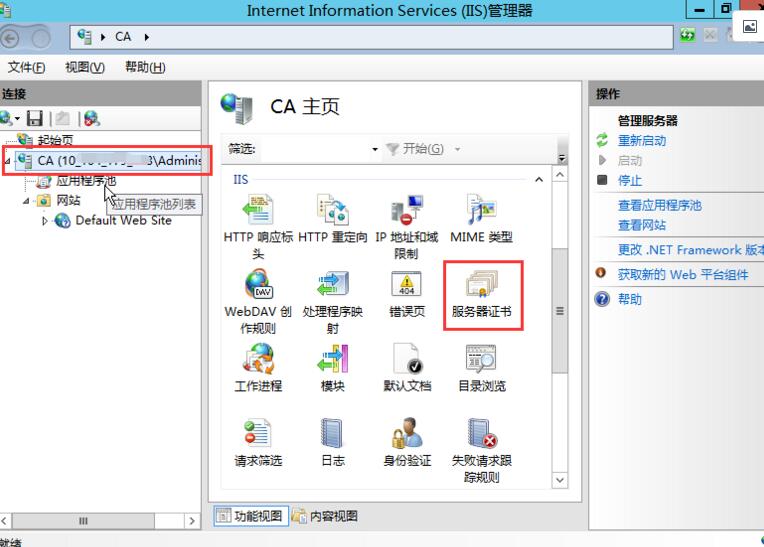The image size is (764, 547).
Task: Open the 筛选 filter dropdown
Action: [375, 150]
